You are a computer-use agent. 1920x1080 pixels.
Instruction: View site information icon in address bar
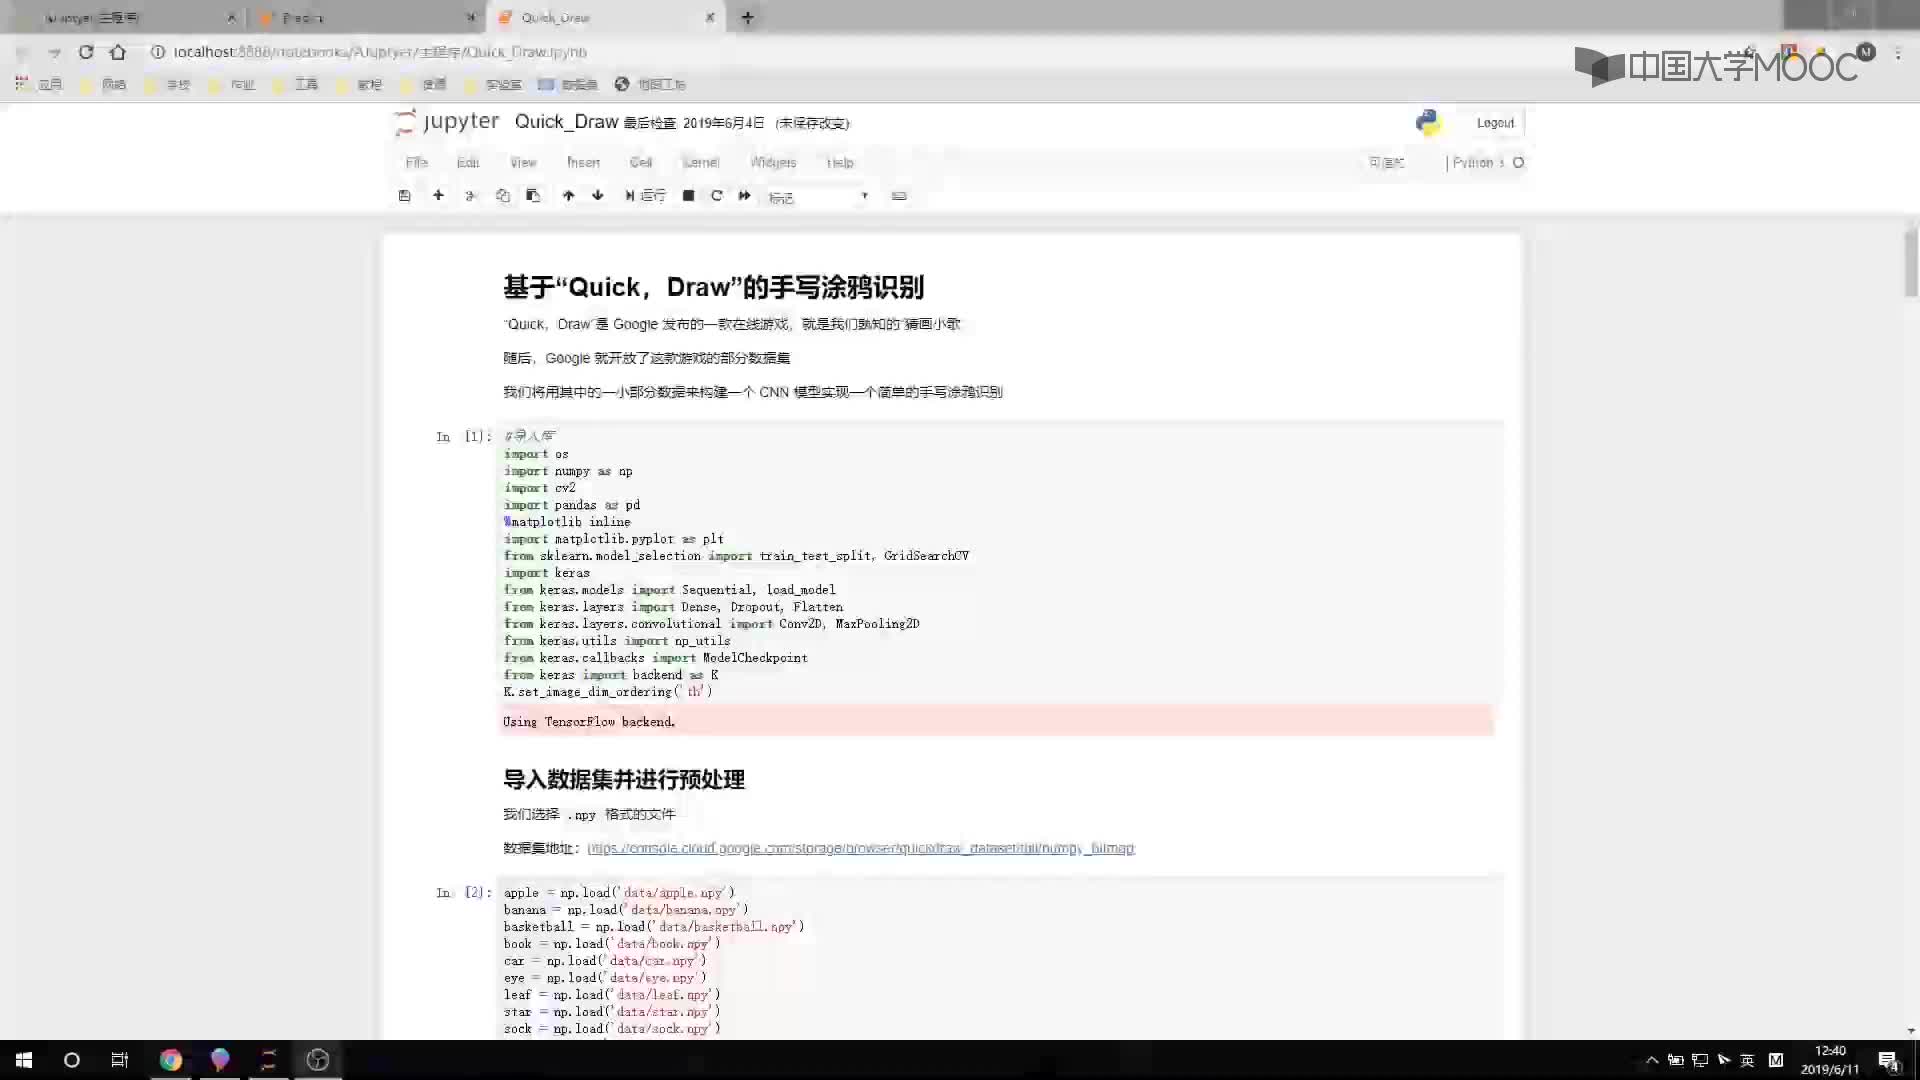(158, 52)
